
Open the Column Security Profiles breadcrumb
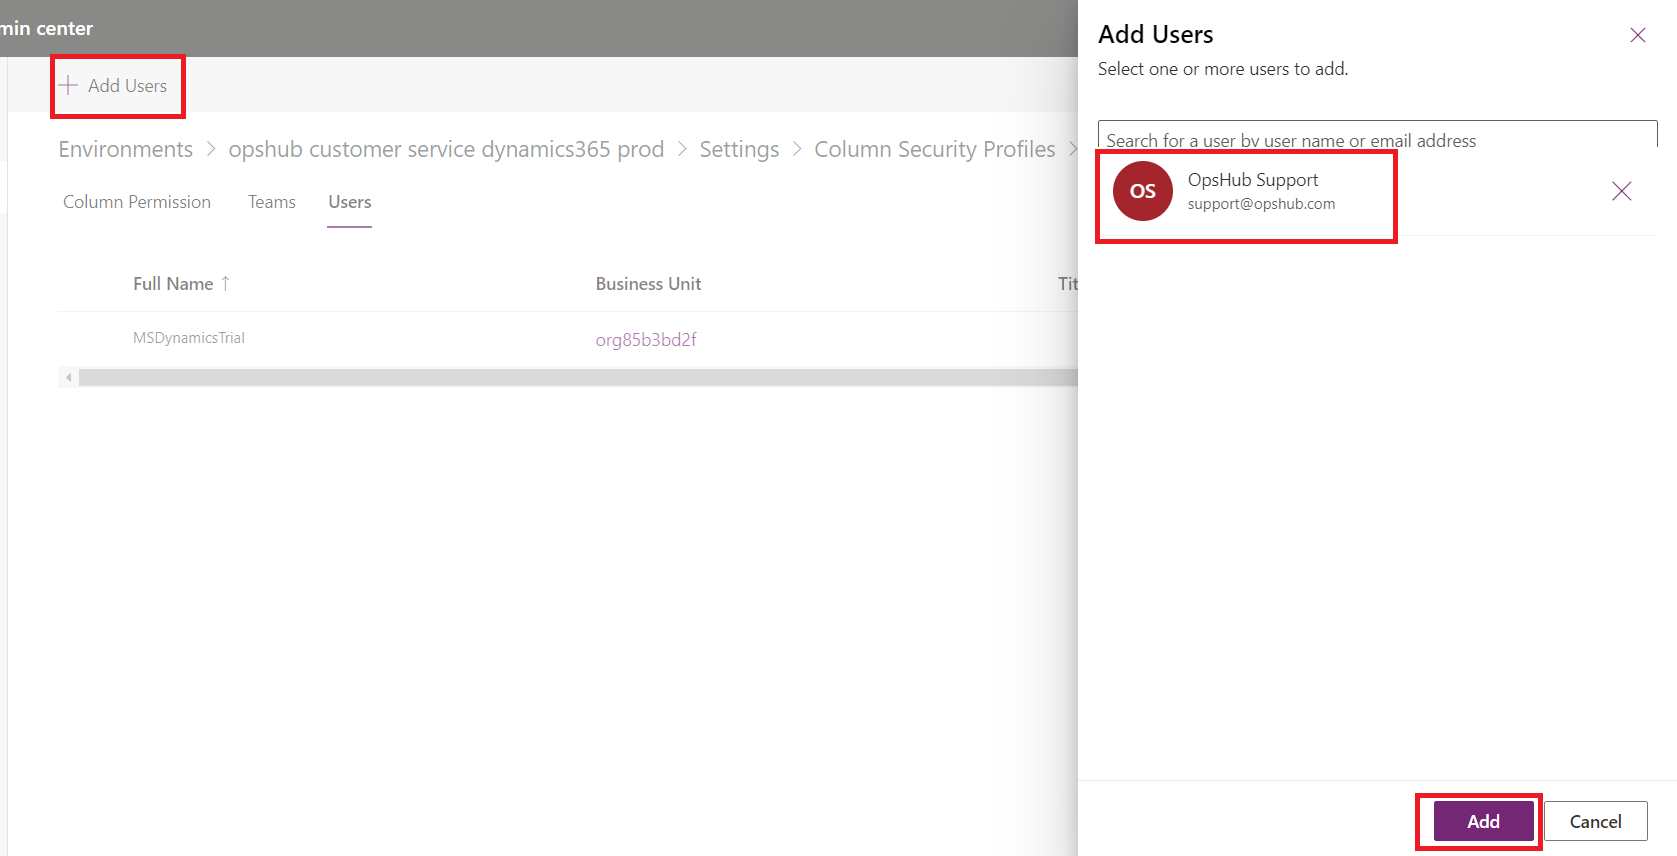click(x=934, y=149)
